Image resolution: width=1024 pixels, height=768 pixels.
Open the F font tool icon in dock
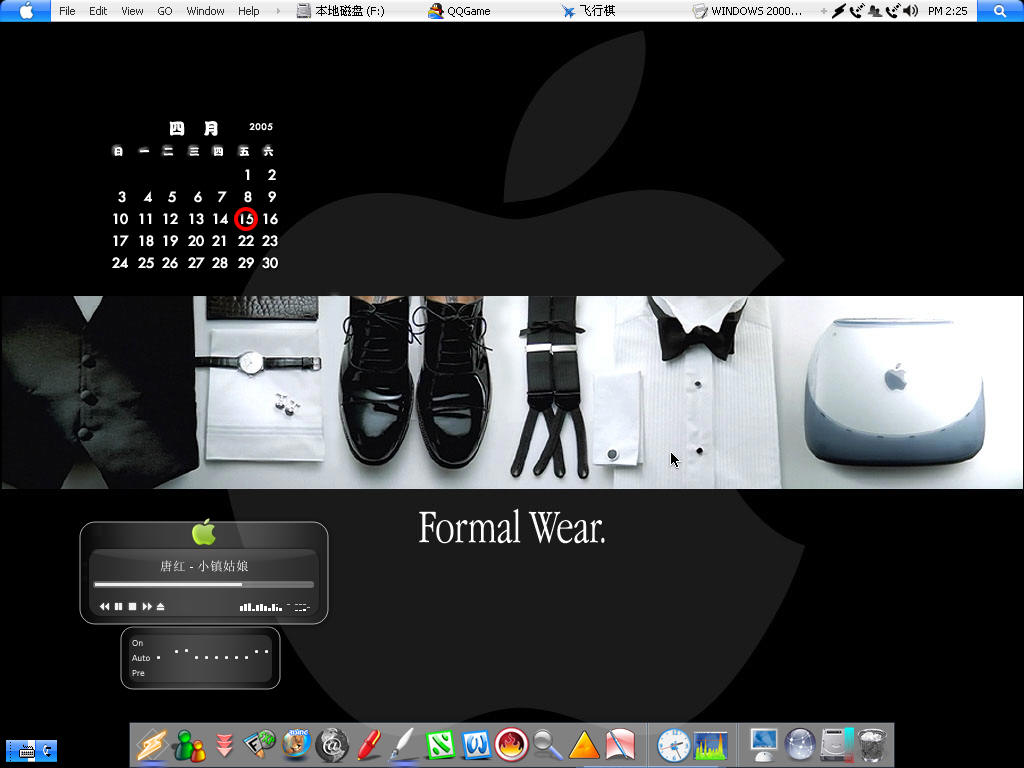(259, 744)
